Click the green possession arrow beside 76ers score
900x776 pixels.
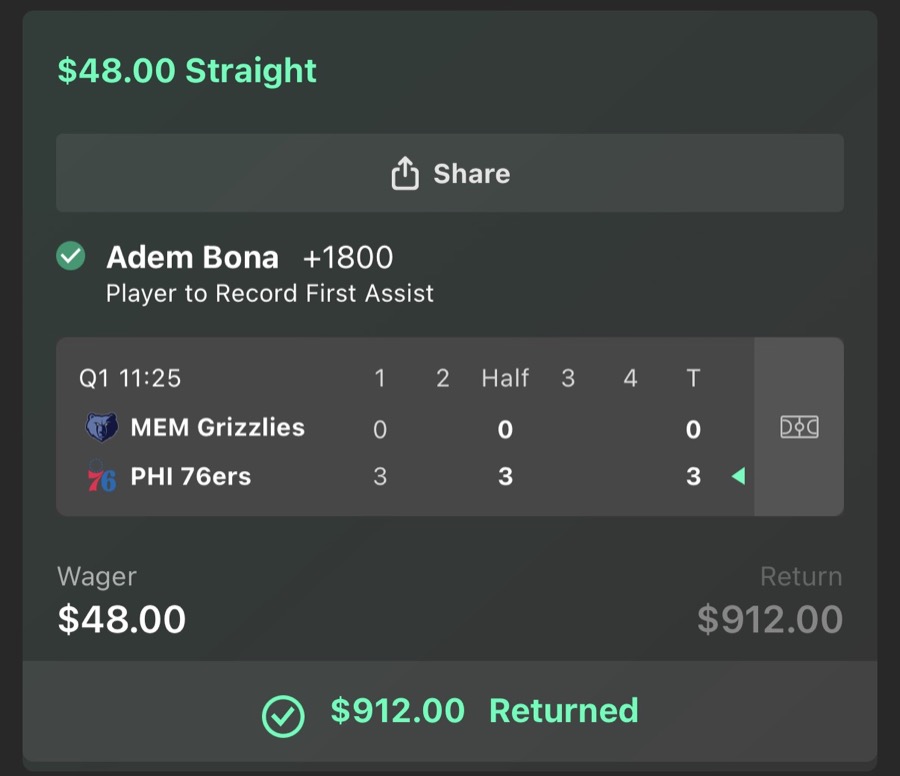(739, 477)
